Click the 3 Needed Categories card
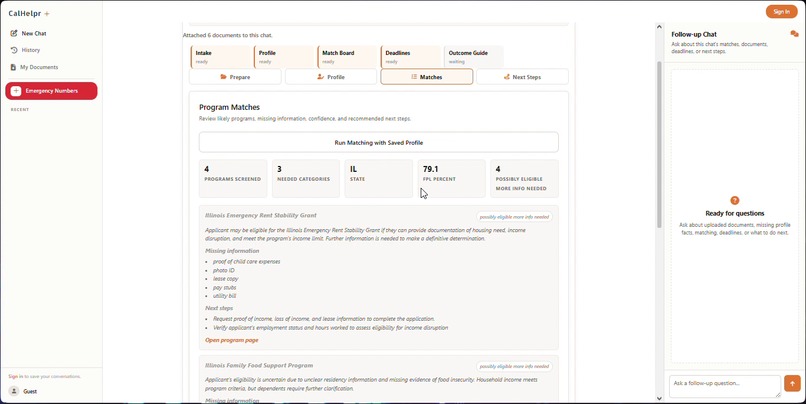 click(x=306, y=178)
